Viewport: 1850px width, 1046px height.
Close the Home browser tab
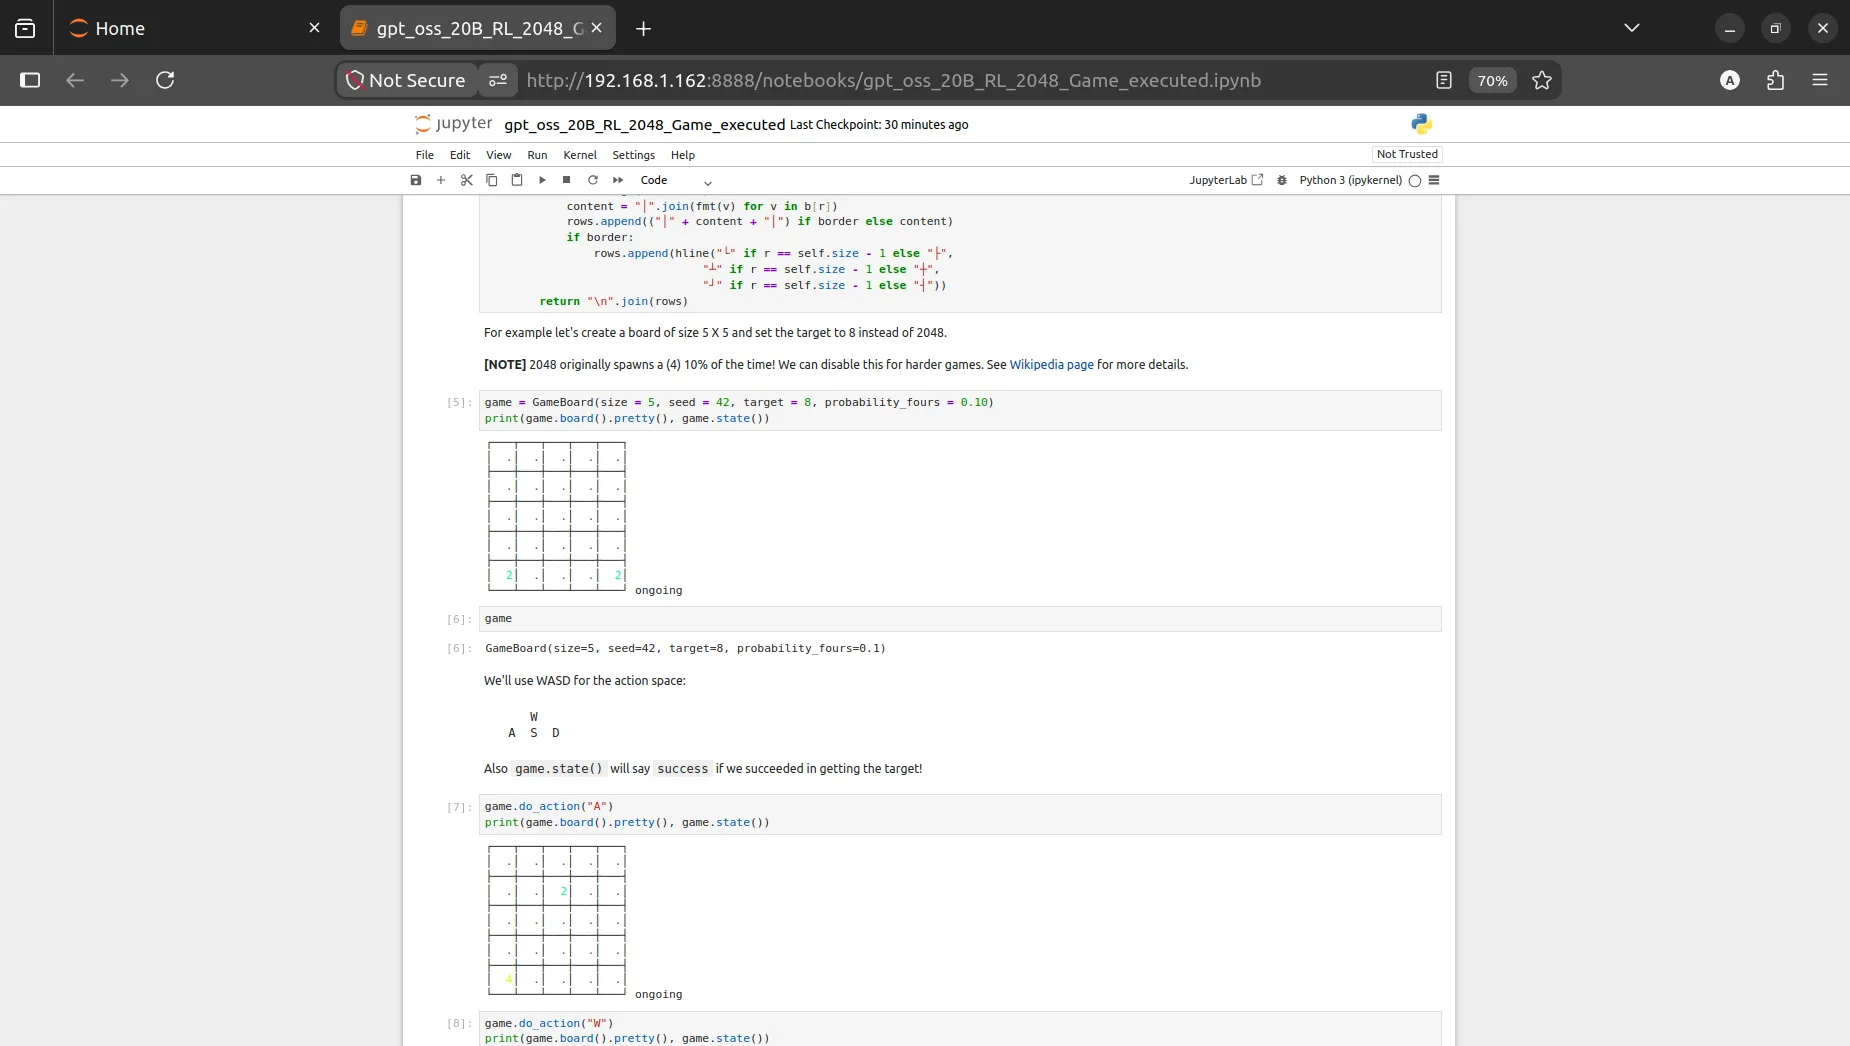(314, 28)
